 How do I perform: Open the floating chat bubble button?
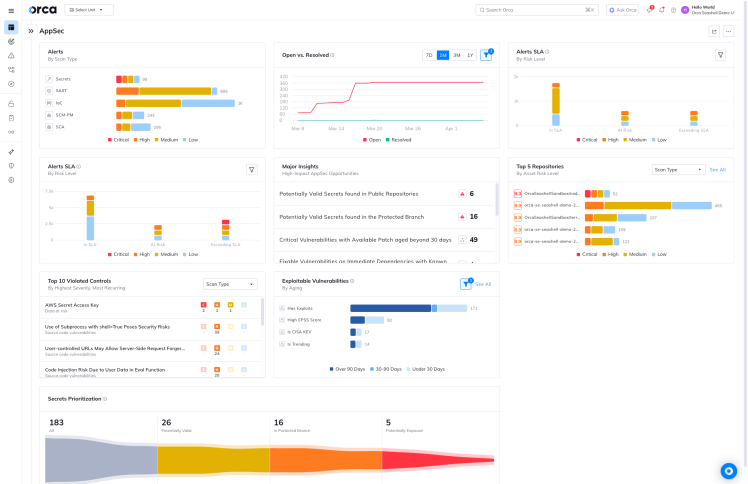(728, 471)
